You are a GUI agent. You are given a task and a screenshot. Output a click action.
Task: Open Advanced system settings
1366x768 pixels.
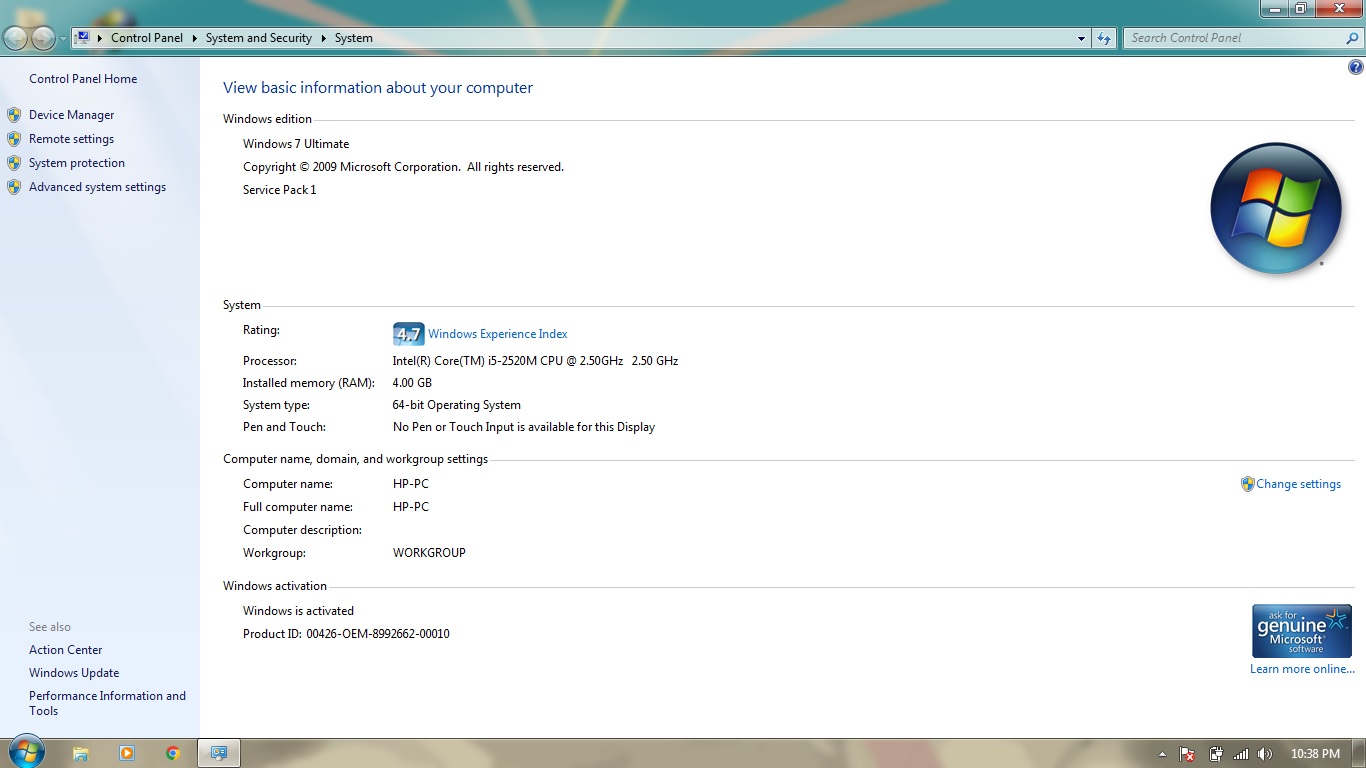point(97,187)
